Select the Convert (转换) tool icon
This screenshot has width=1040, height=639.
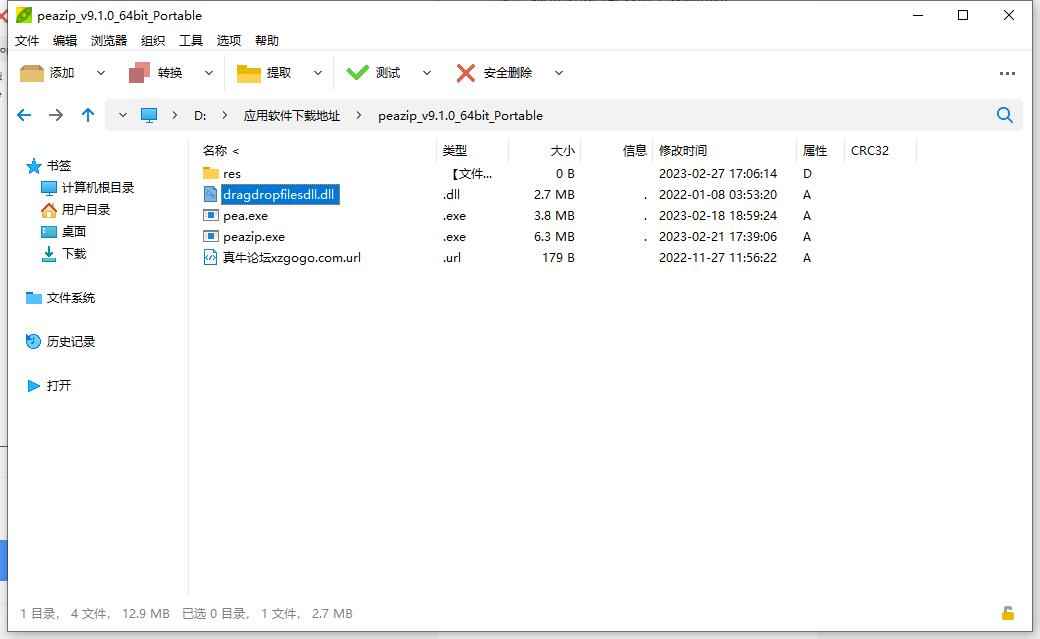coord(140,72)
